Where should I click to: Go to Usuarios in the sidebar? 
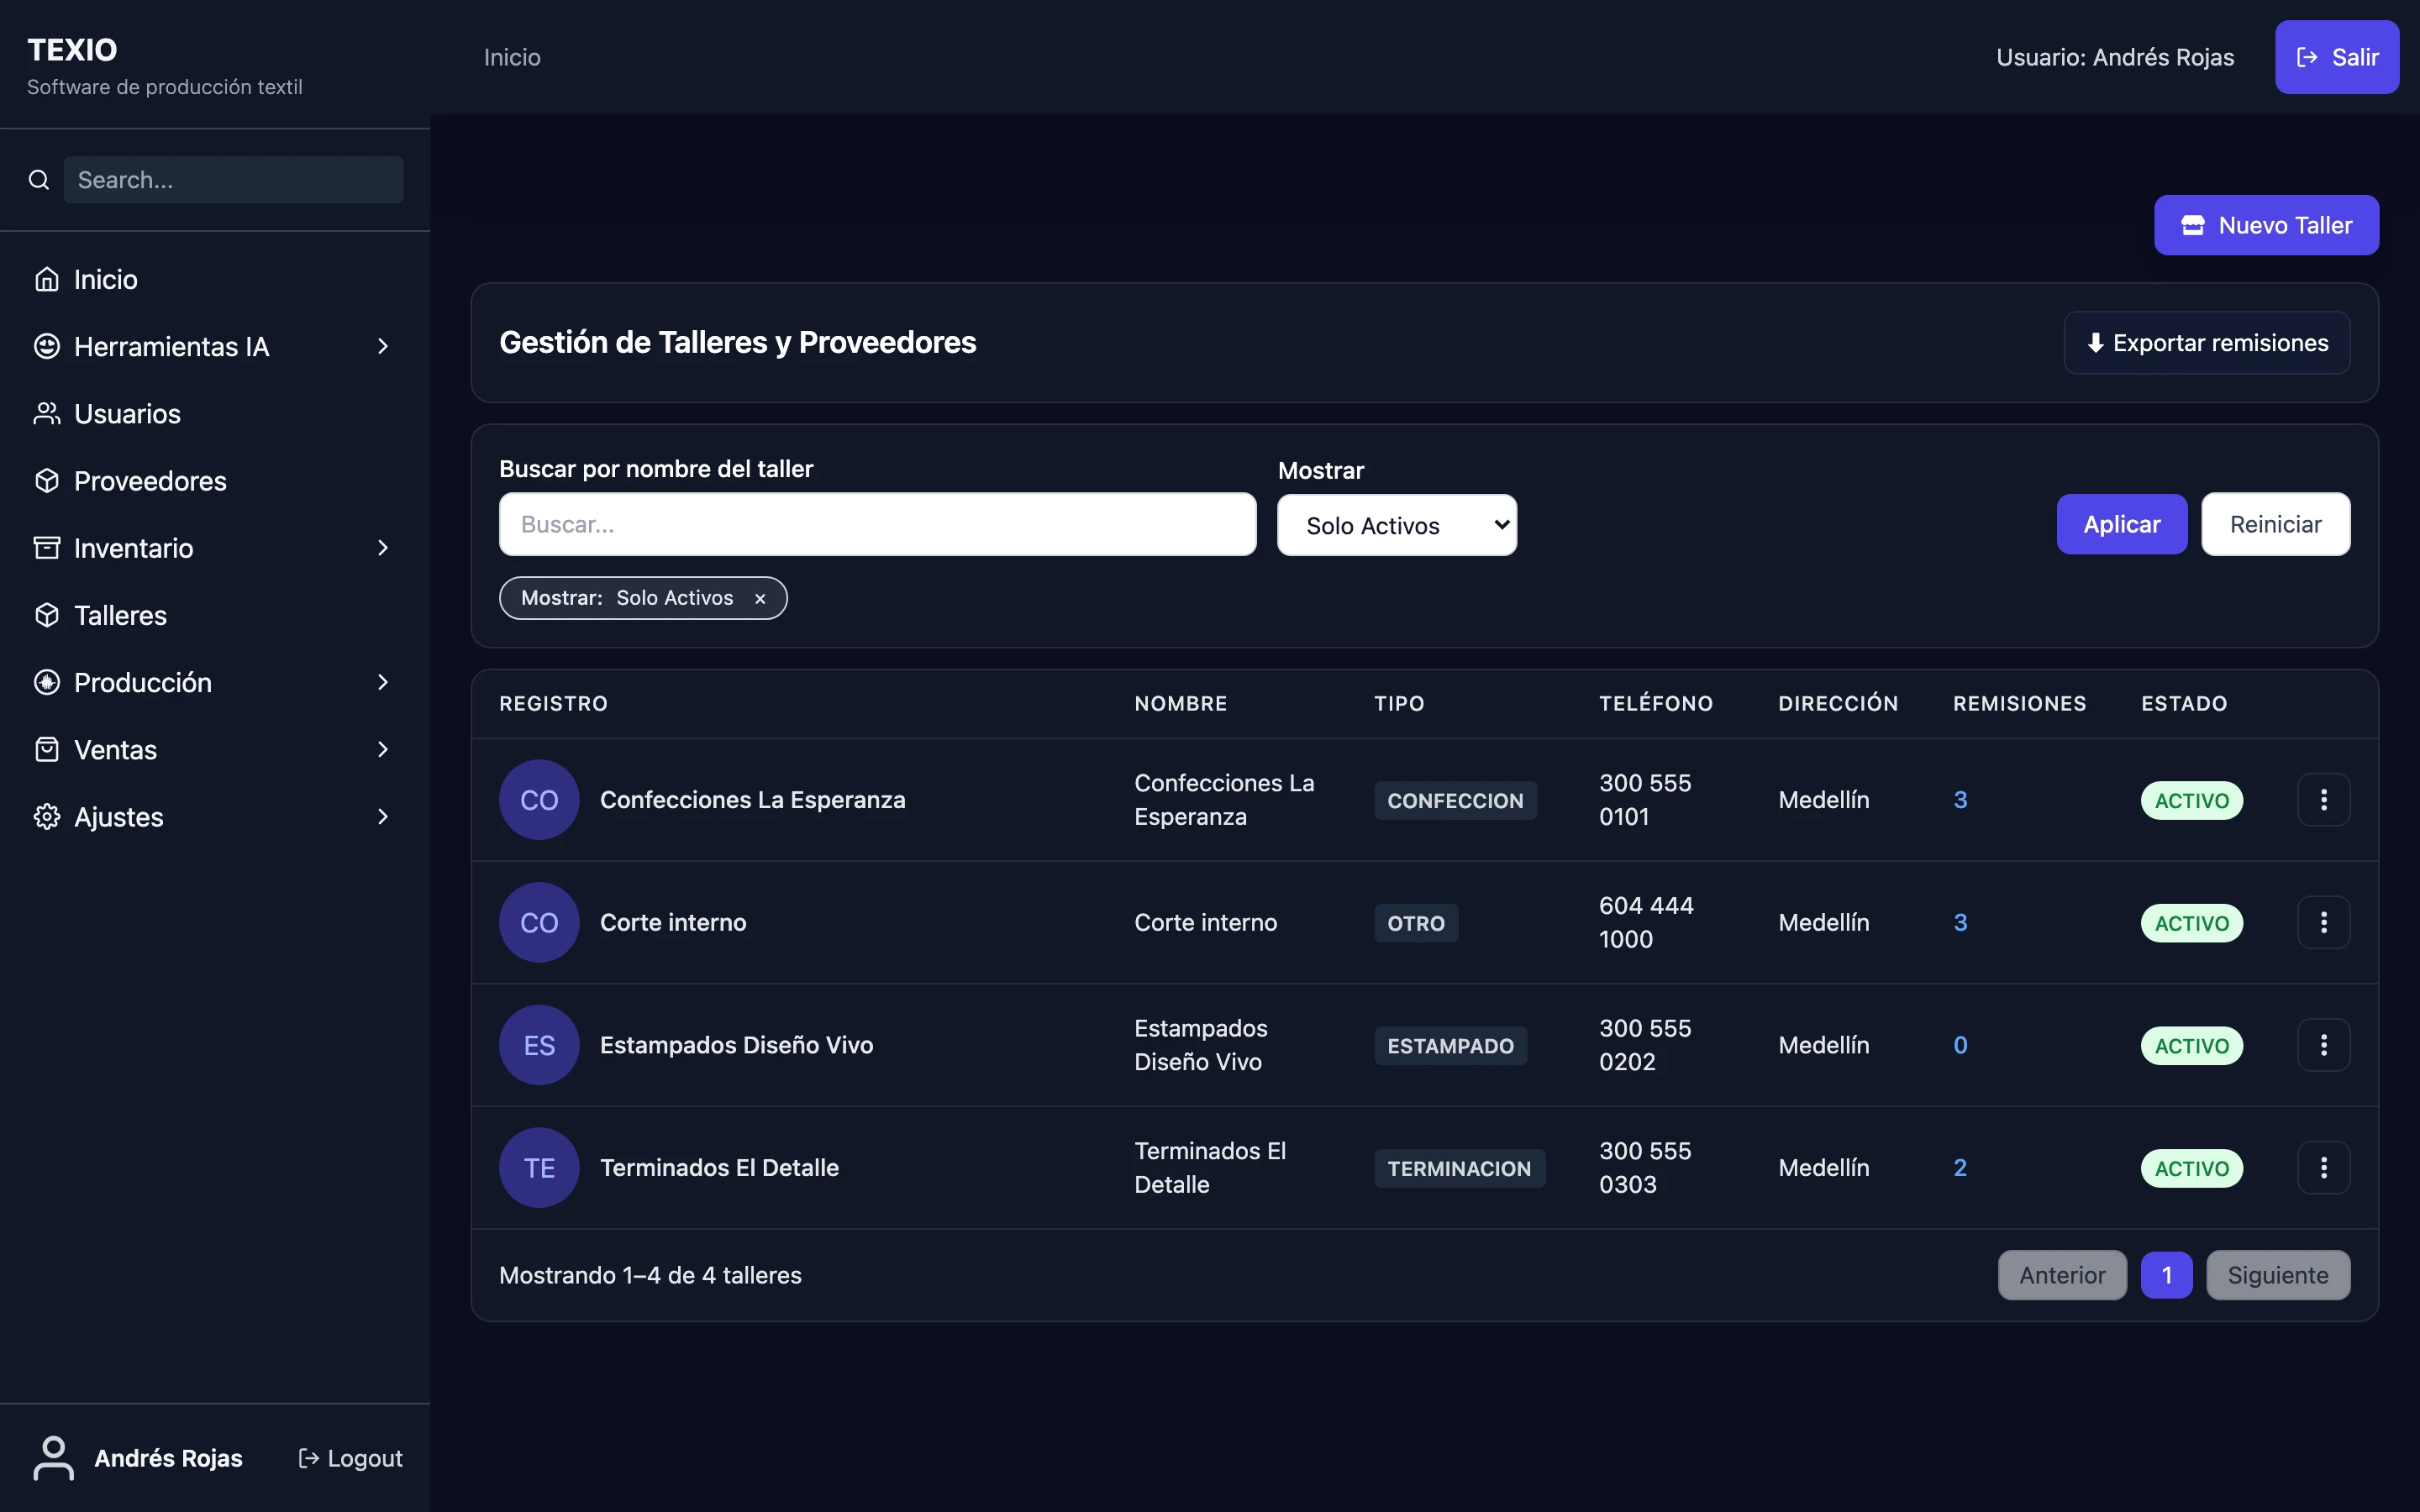[215, 413]
